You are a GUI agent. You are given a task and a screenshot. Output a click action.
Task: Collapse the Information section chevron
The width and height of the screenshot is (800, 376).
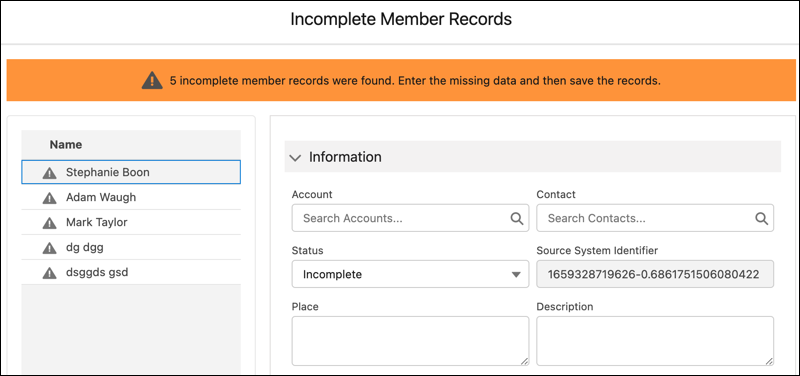[x=295, y=158]
